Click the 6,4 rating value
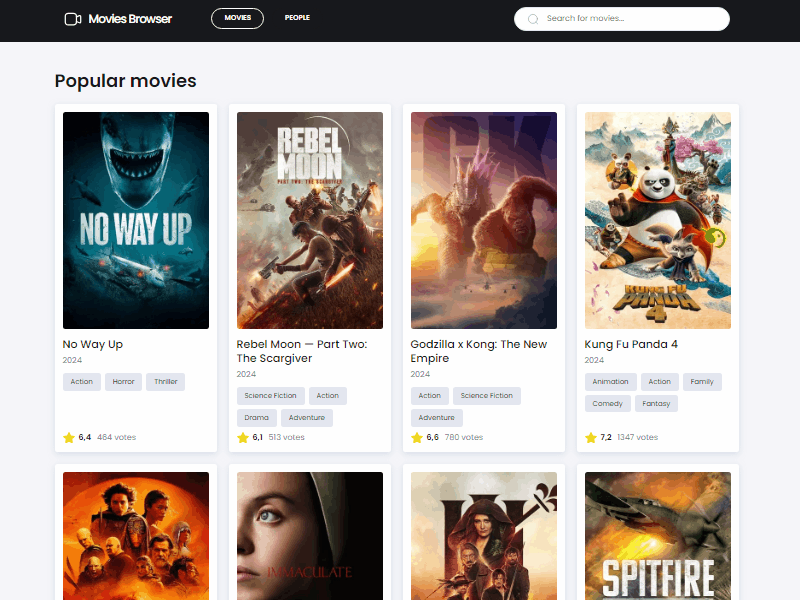The height and width of the screenshot is (600, 800). click(x=85, y=437)
